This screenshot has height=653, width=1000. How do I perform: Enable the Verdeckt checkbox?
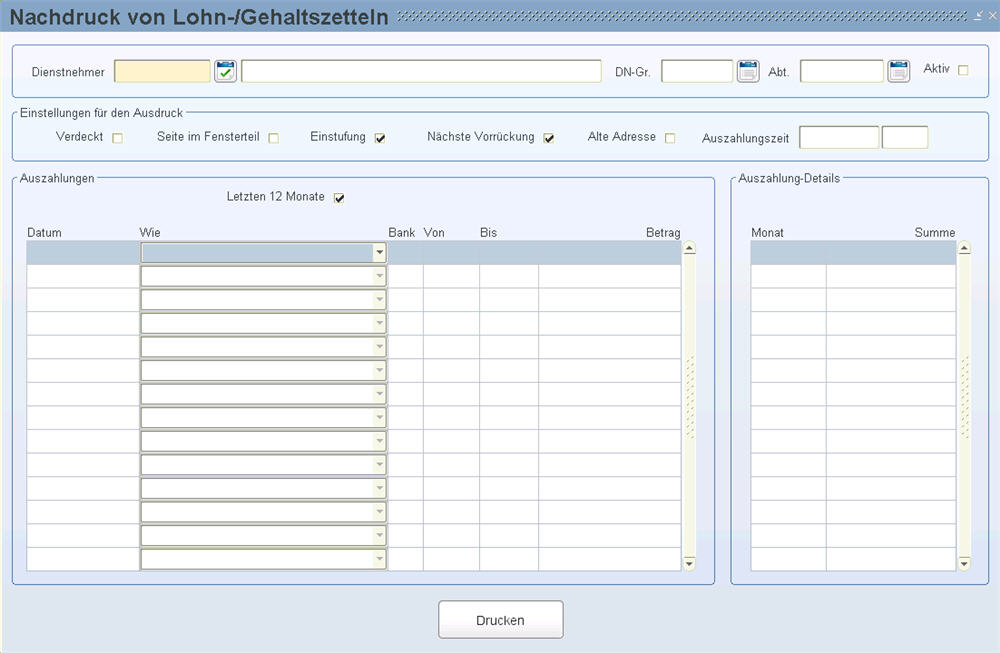pyautogui.click(x=117, y=138)
